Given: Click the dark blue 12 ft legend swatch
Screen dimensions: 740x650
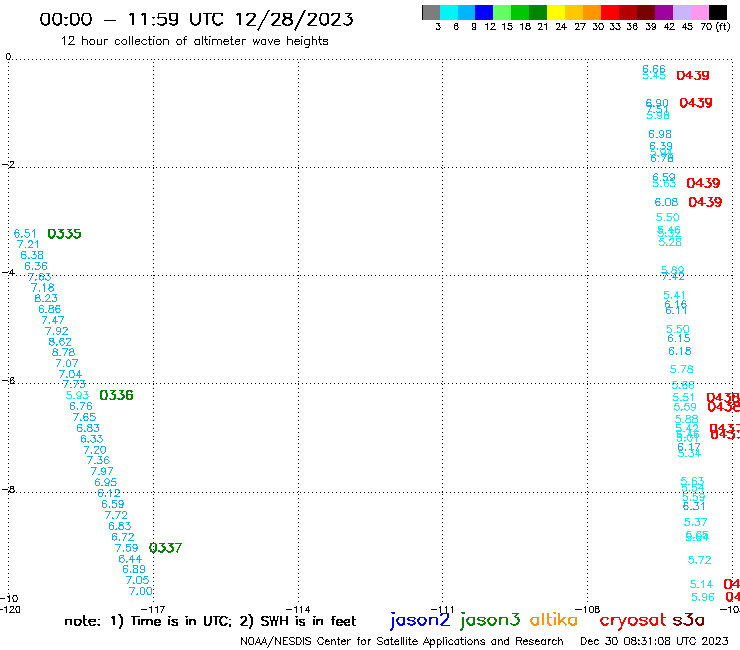Looking at the screenshot, I should 484,12.
